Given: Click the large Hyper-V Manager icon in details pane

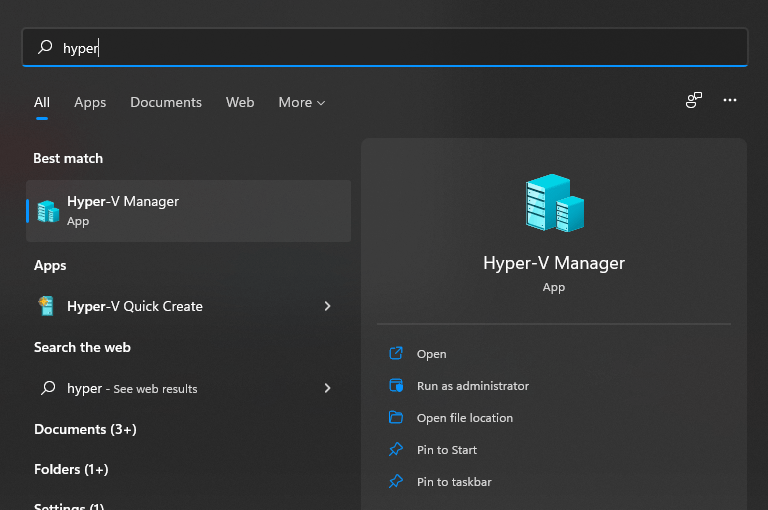Looking at the screenshot, I should point(554,203).
